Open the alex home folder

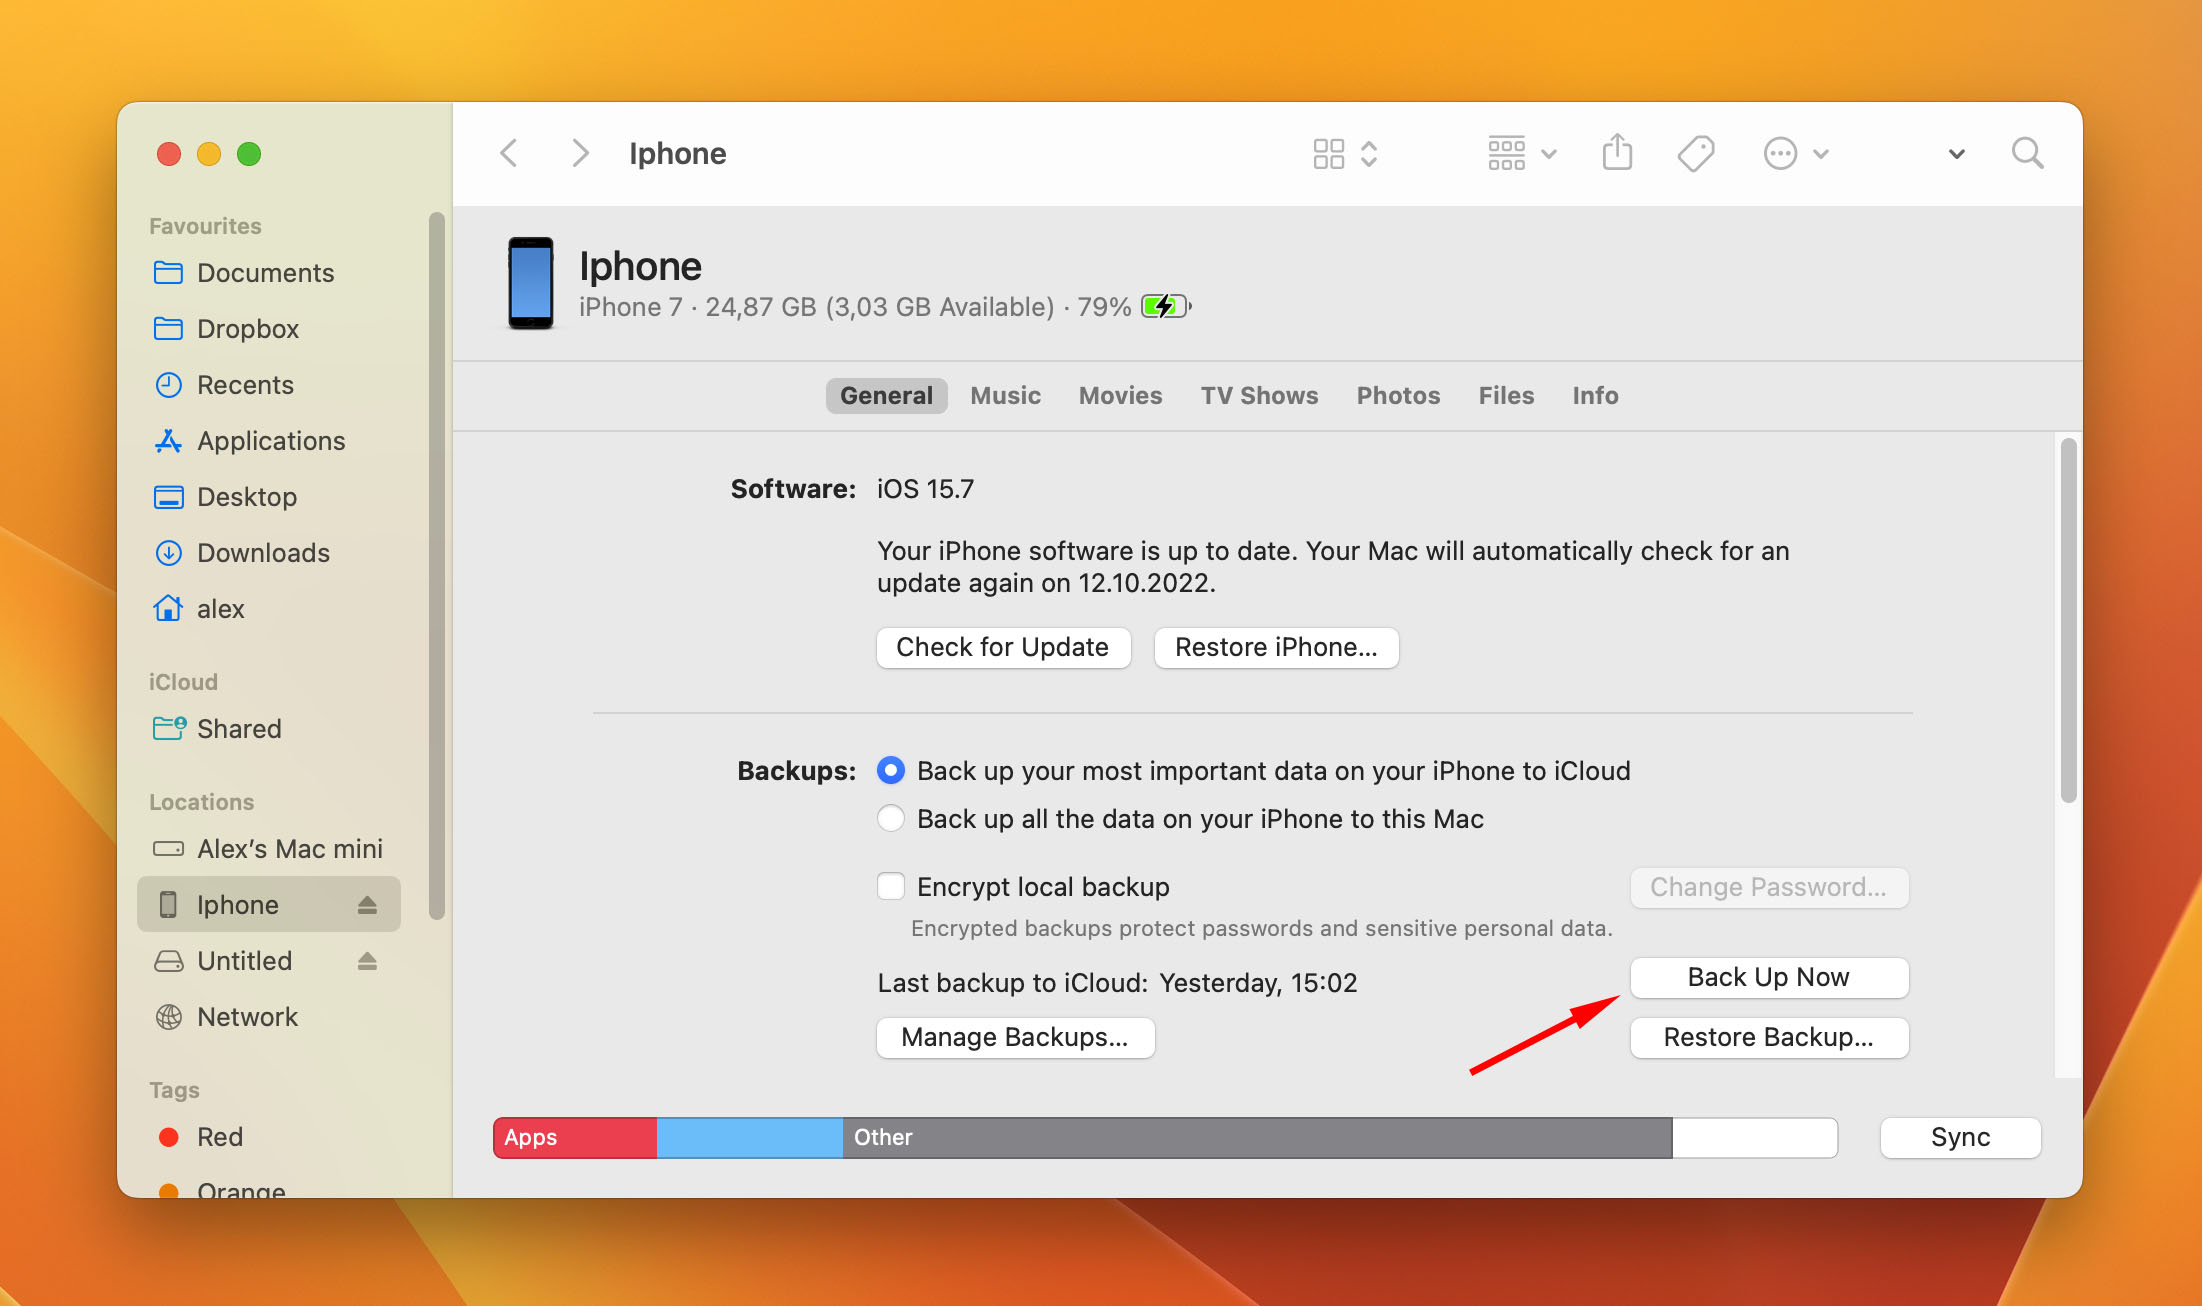tap(269, 609)
